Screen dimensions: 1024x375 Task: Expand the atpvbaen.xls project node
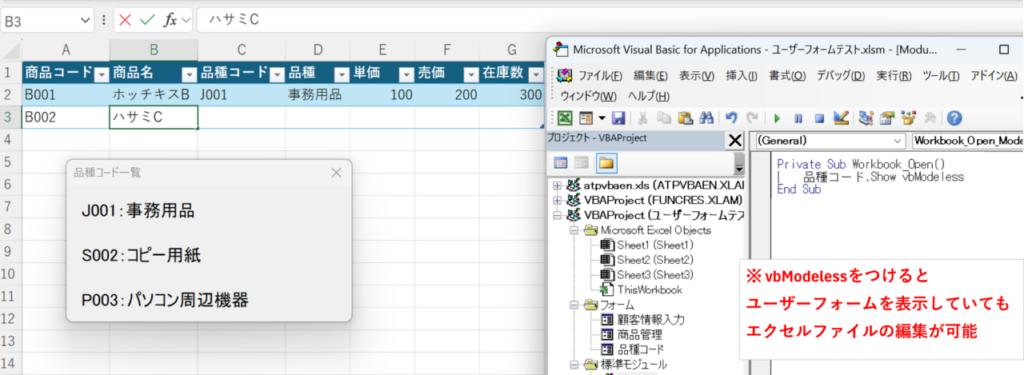click(558, 186)
